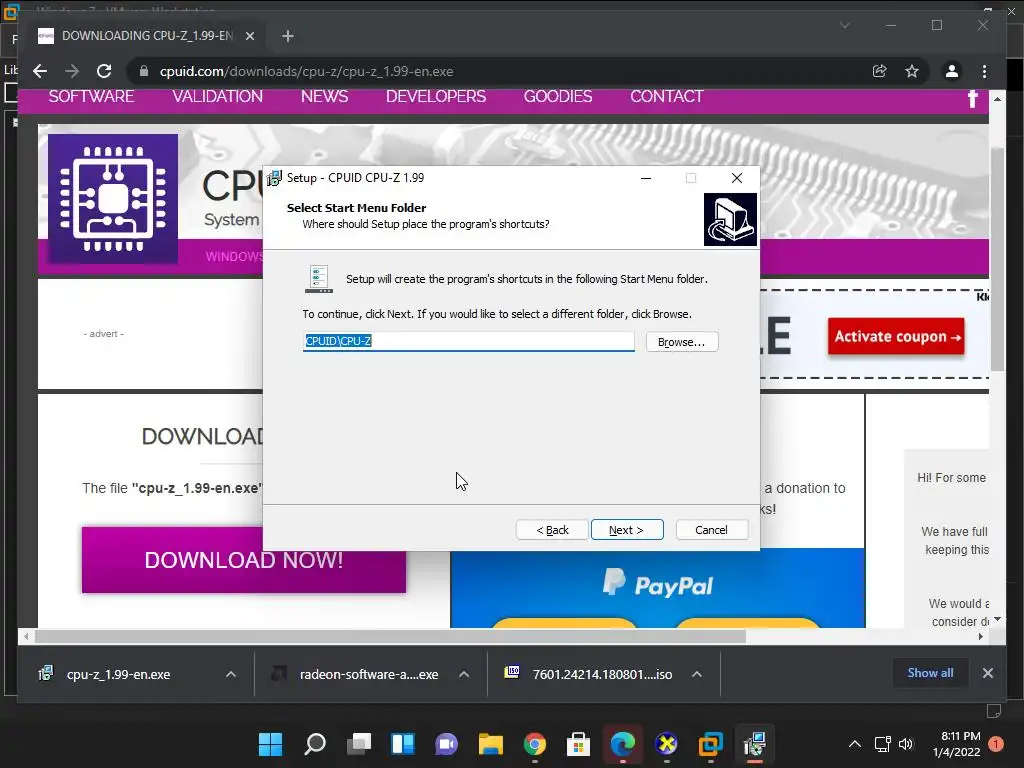Bookmark this page with the star icon
This screenshot has height=768, width=1024.
(x=912, y=71)
